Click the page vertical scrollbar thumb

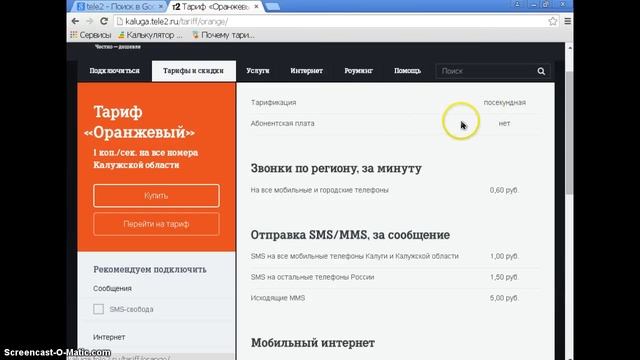coord(569,133)
